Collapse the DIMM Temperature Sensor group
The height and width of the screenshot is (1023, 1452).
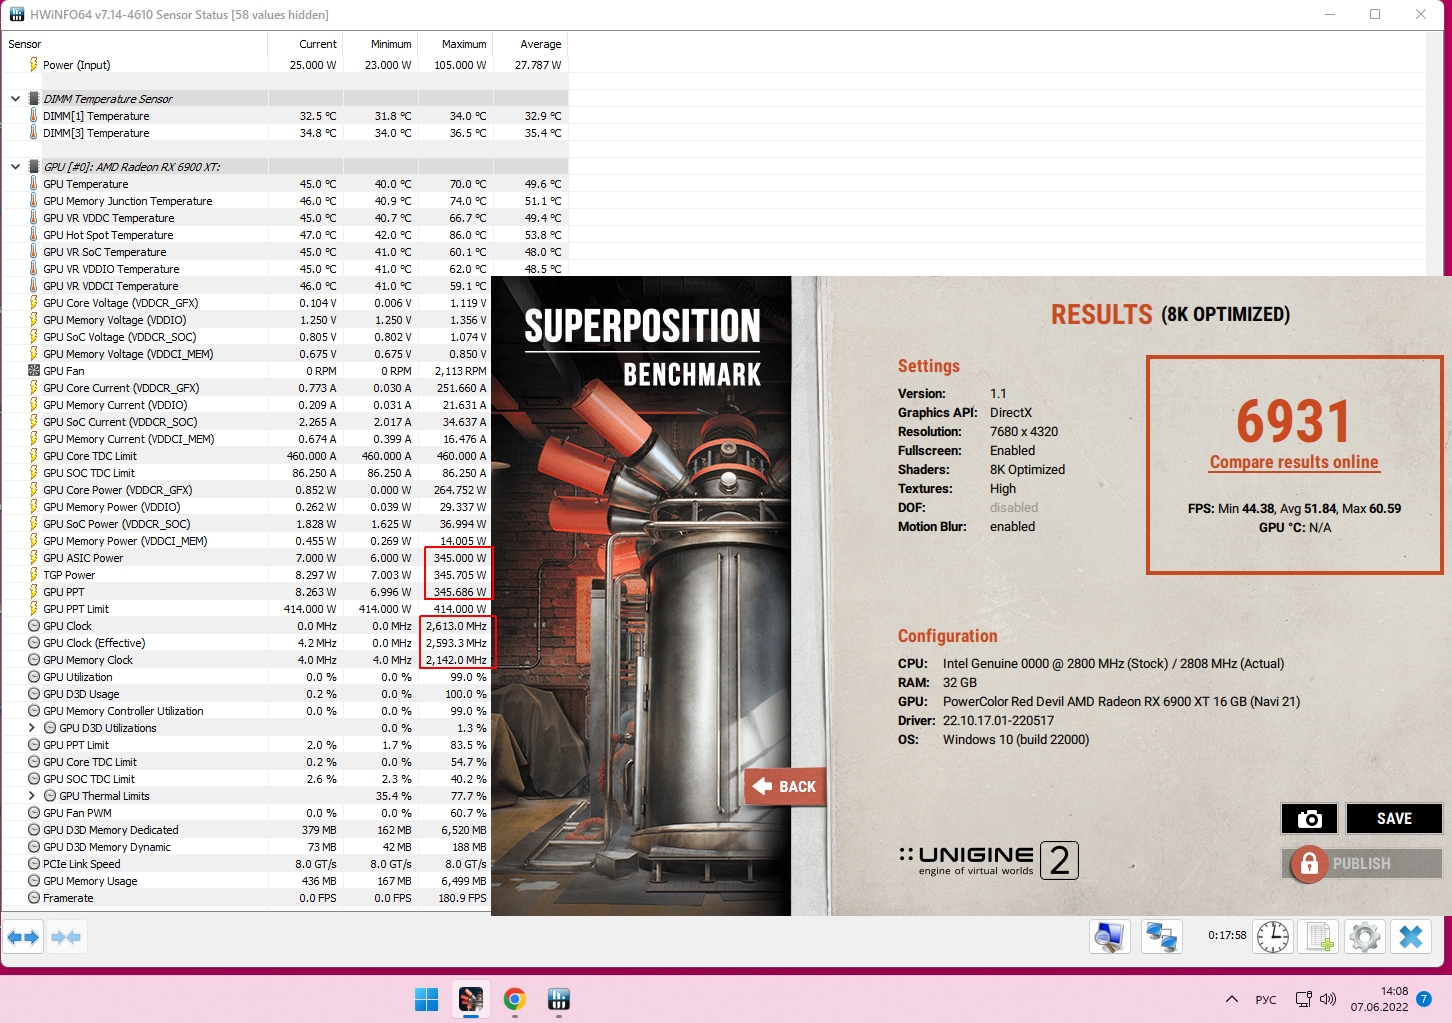click(15, 99)
